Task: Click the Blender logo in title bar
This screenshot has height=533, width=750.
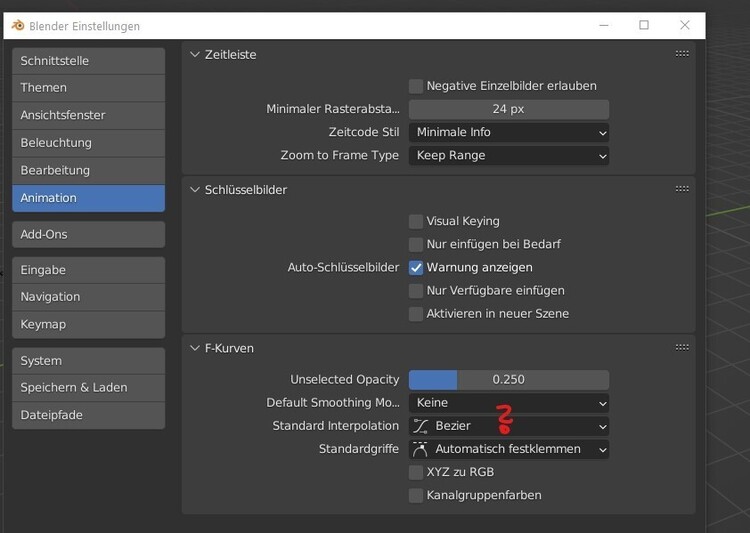Action: pos(20,26)
